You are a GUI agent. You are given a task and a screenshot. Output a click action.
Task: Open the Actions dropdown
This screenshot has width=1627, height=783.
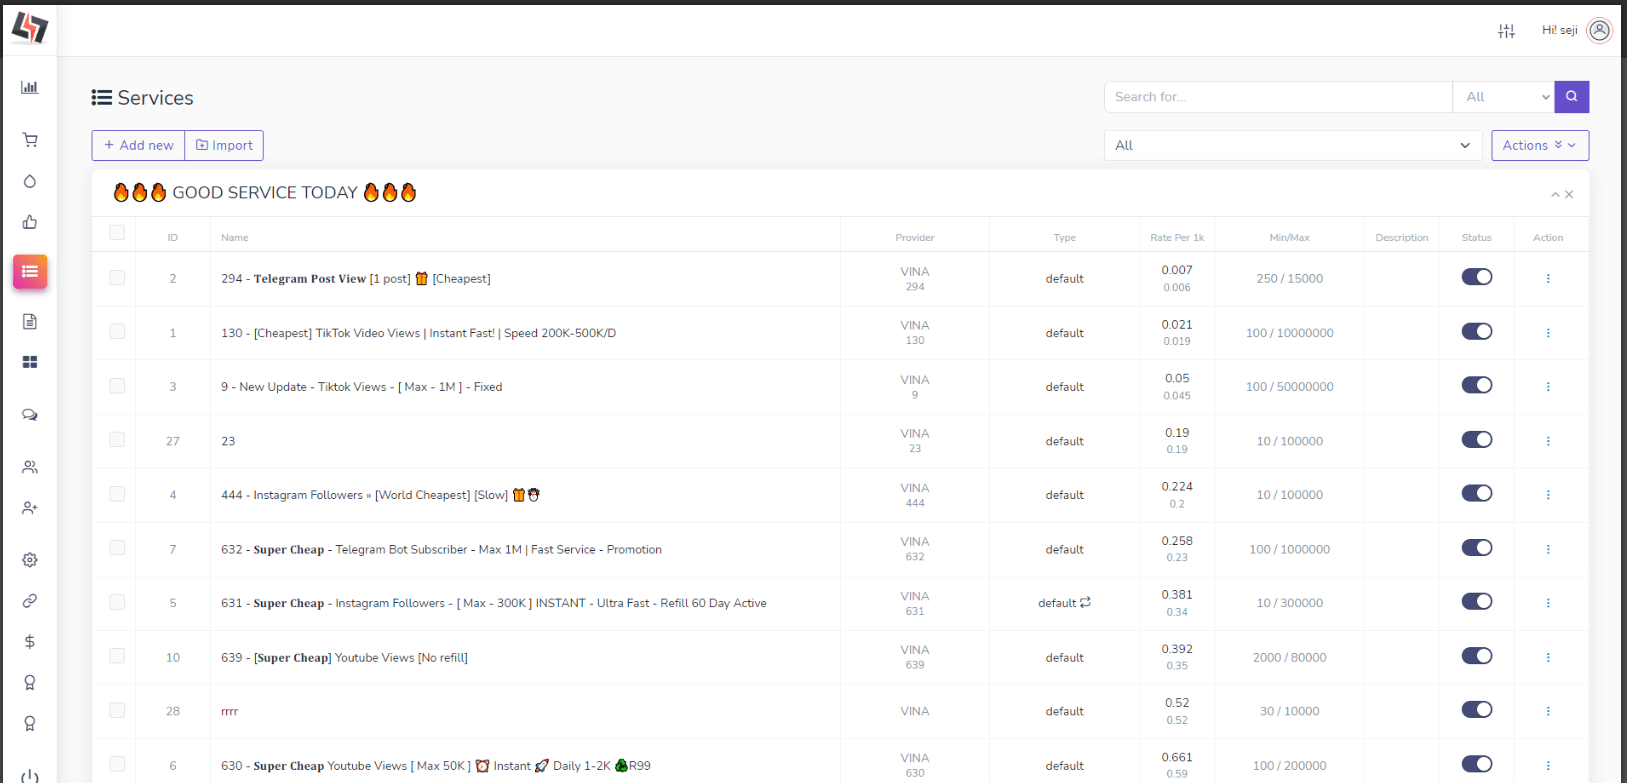coord(1539,145)
